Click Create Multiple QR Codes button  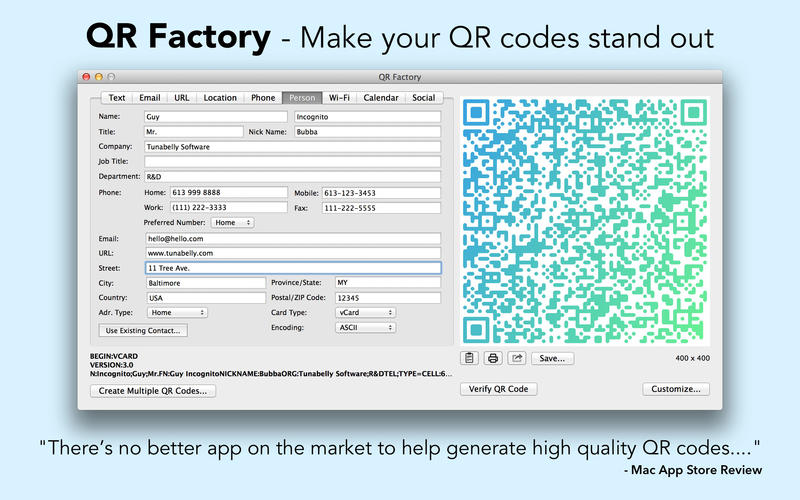pyautogui.click(x=153, y=391)
